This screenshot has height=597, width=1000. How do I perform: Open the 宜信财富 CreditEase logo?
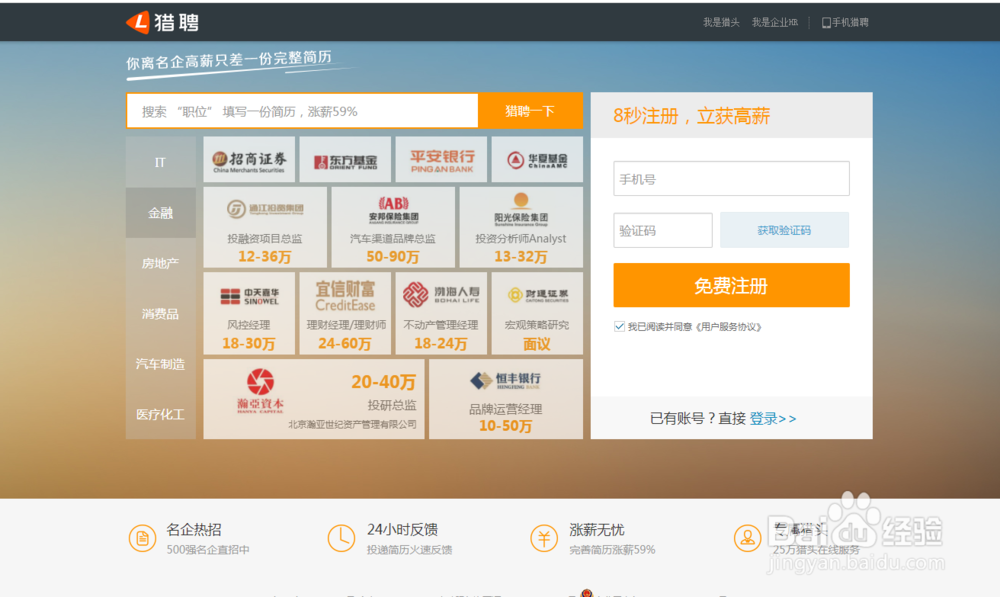(346, 295)
